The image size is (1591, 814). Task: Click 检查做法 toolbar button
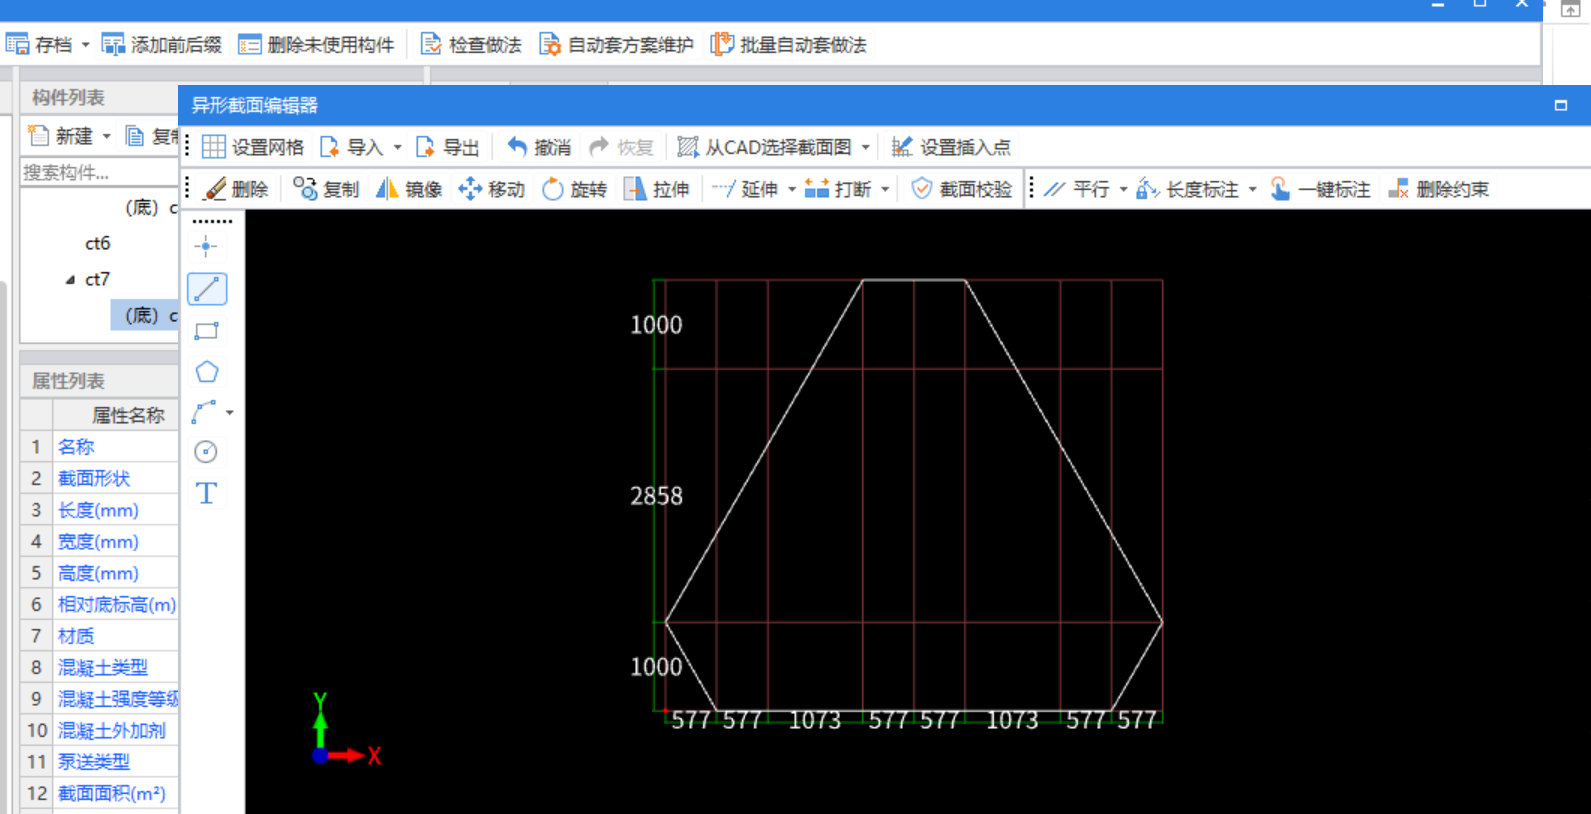click(x=471, y=45)
